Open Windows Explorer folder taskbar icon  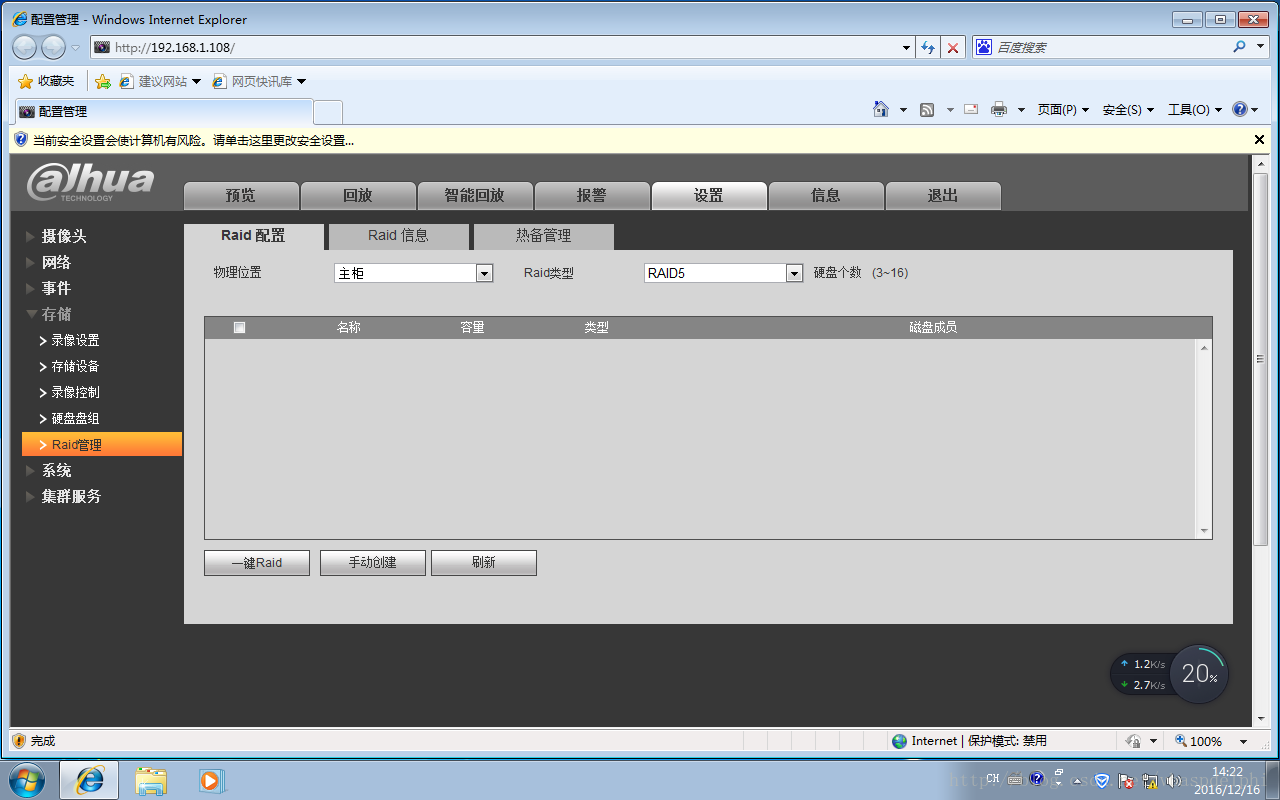tap(151, 780)
